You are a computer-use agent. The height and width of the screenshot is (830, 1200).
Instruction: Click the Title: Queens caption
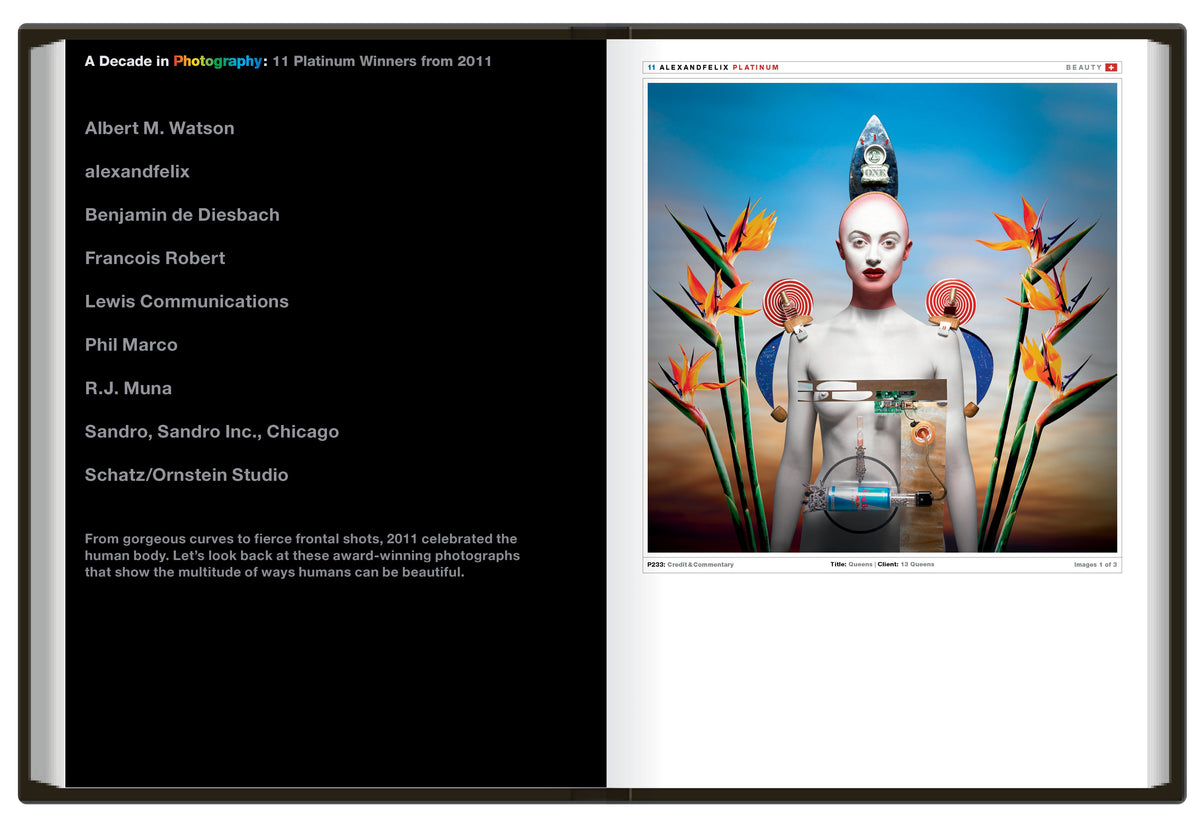pos(851,565)
